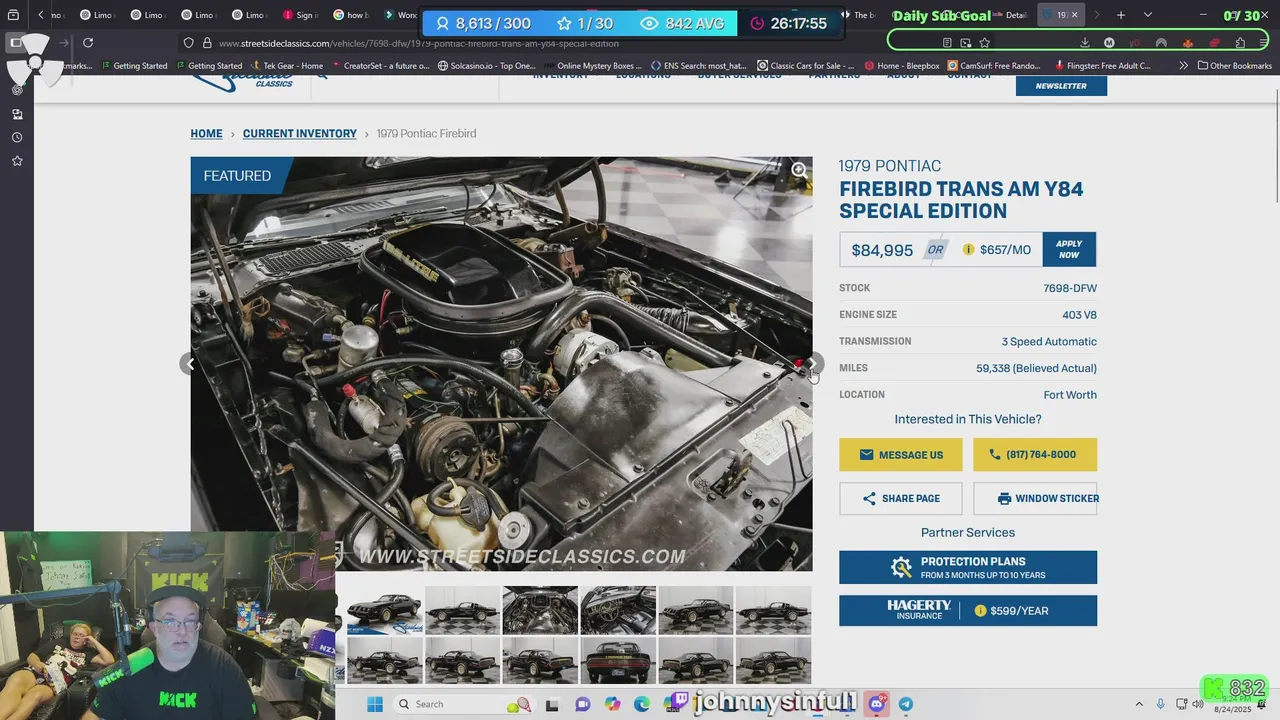Click the info icon beside $599/YEAR
The height and width of the screenshot is (720, 1280).
tap(980, 611)
